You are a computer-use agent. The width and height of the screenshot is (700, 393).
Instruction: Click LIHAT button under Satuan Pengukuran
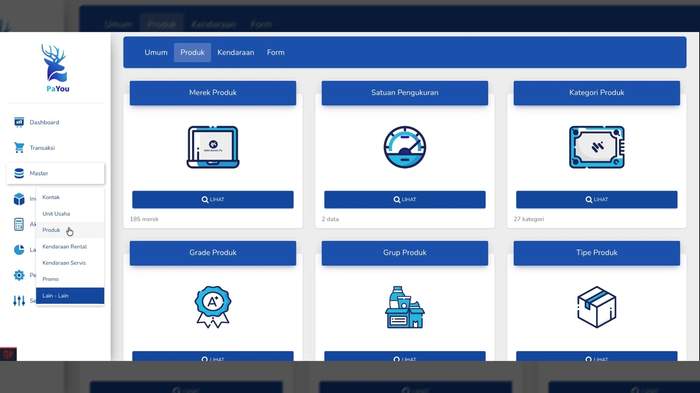pos(404,200)
